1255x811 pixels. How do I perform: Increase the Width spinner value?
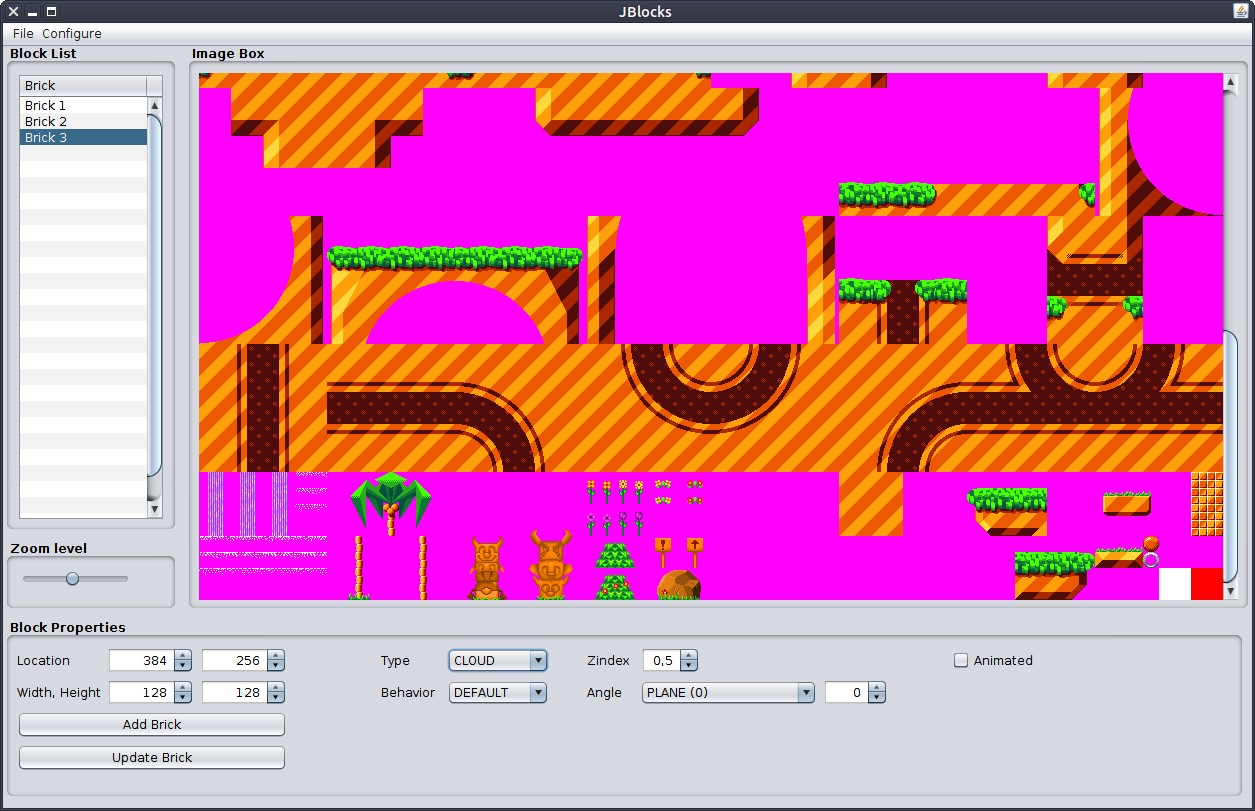(x=182, y=687)
